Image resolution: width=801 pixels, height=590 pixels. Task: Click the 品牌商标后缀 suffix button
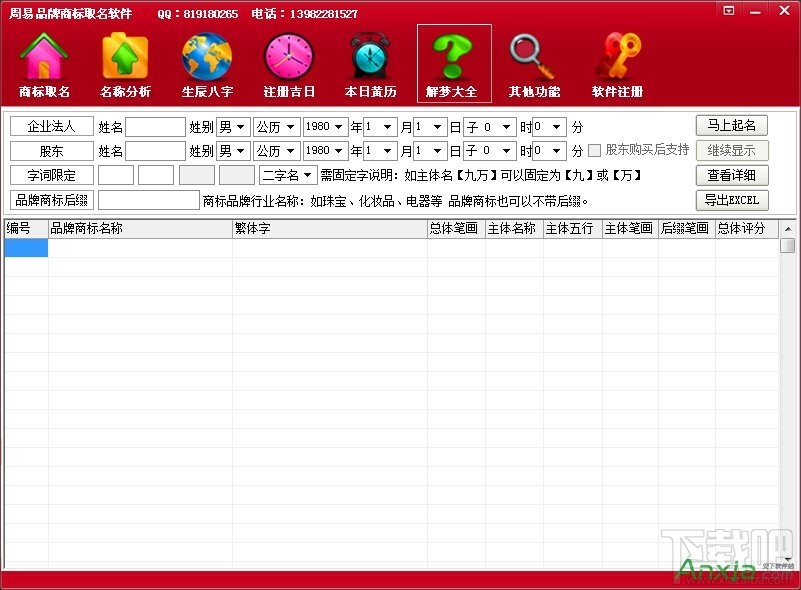[54, 200]
